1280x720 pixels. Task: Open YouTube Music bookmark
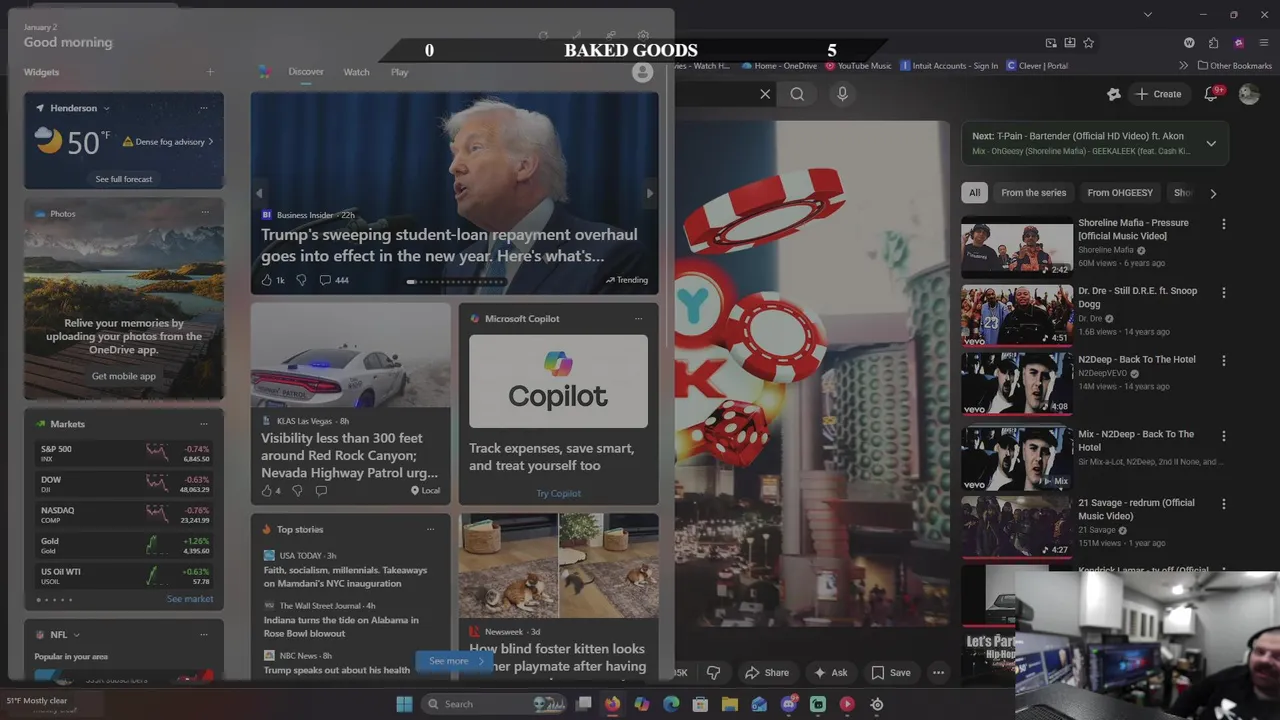(x=859, y=66)
